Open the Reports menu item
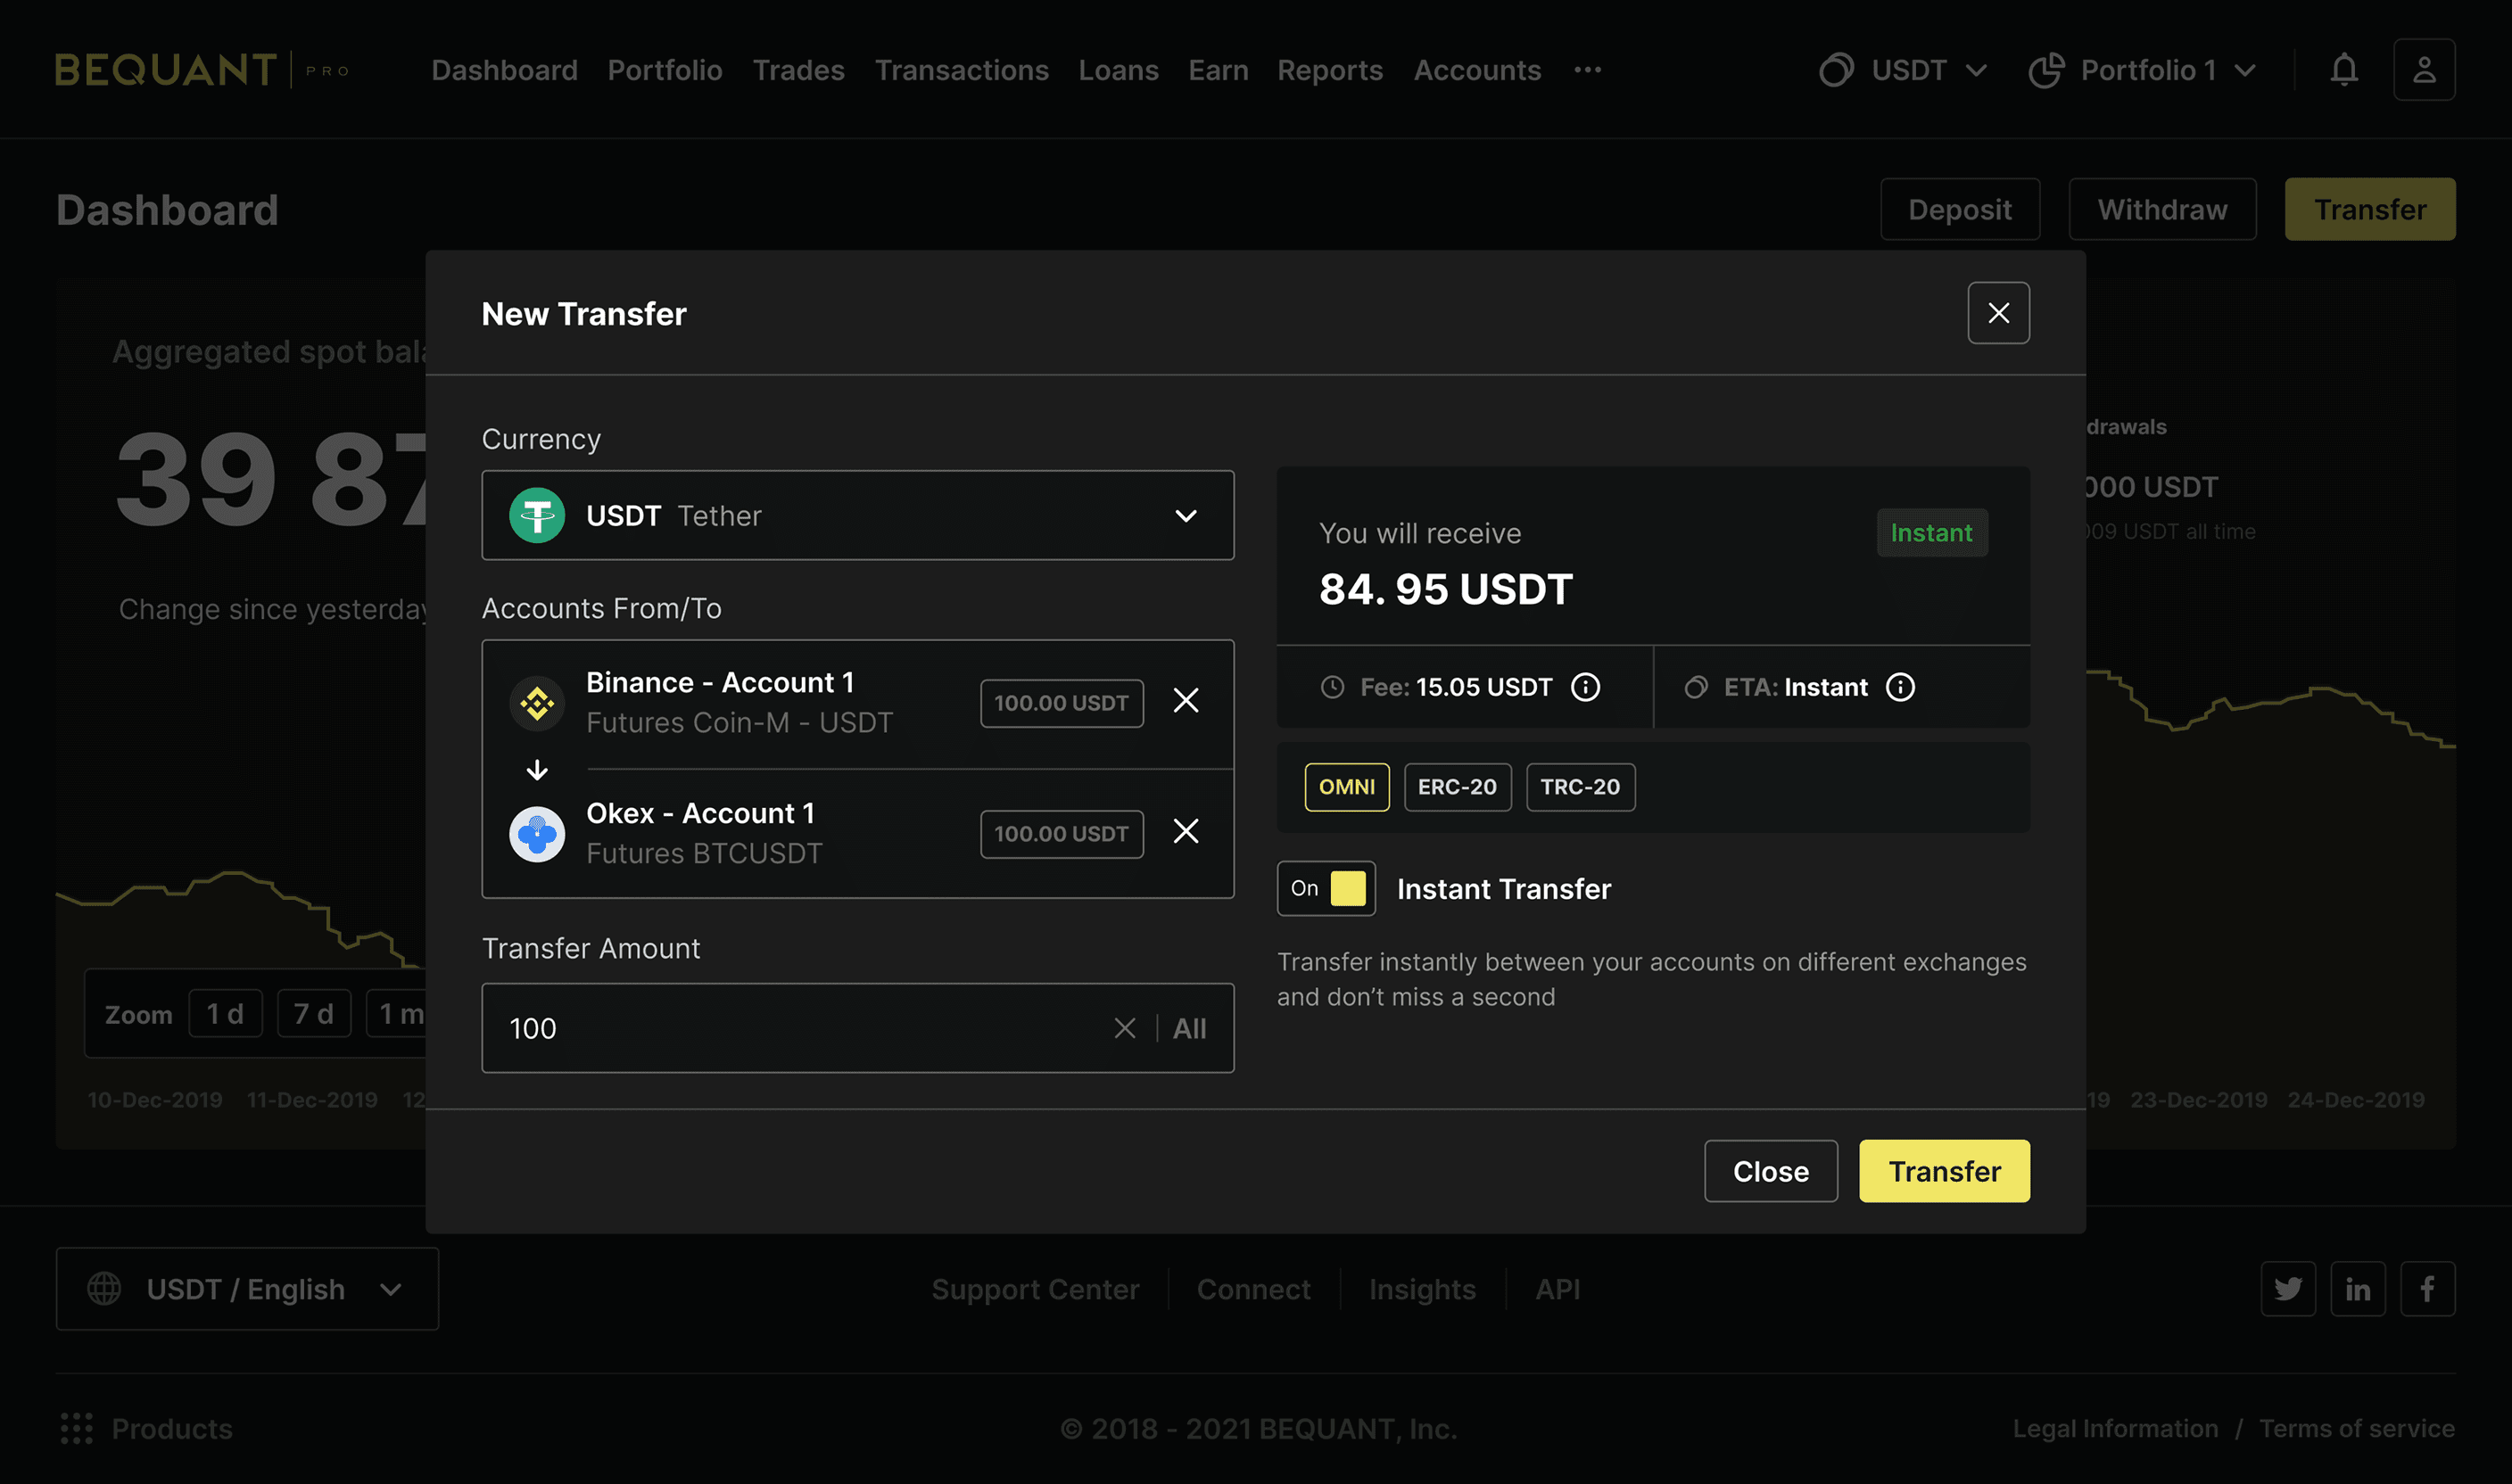Image resolution: width=2512 pixels, height=1484 pixels. (x=1329, y=70)
